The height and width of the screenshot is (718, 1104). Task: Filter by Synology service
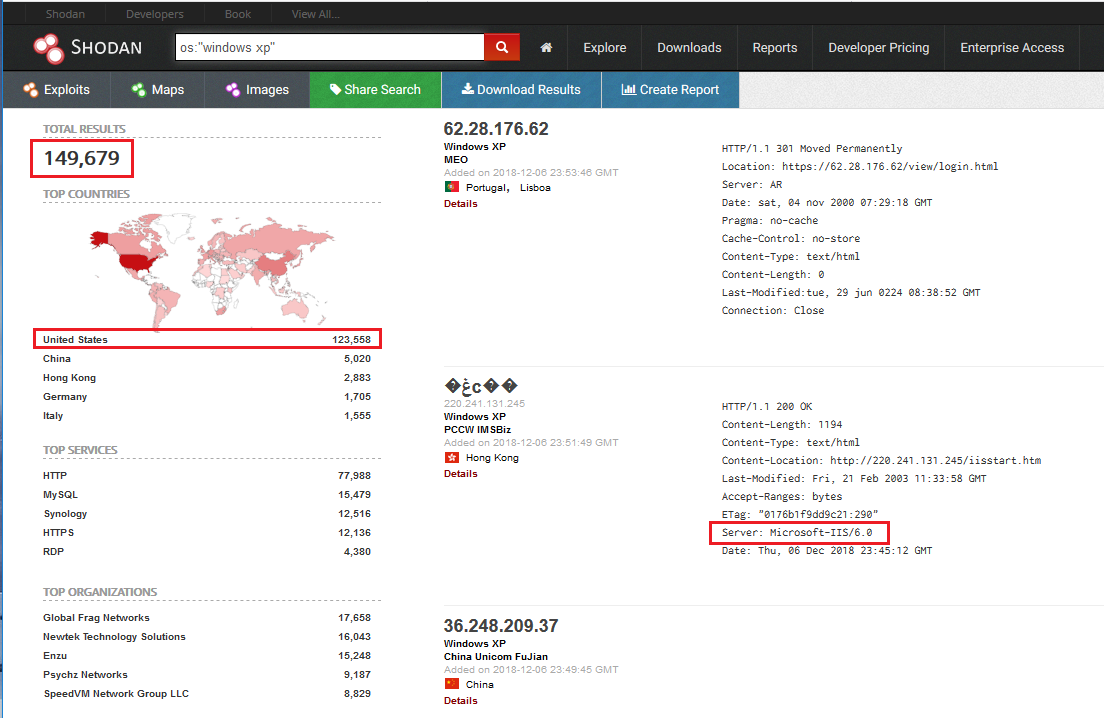click(207, 514)
